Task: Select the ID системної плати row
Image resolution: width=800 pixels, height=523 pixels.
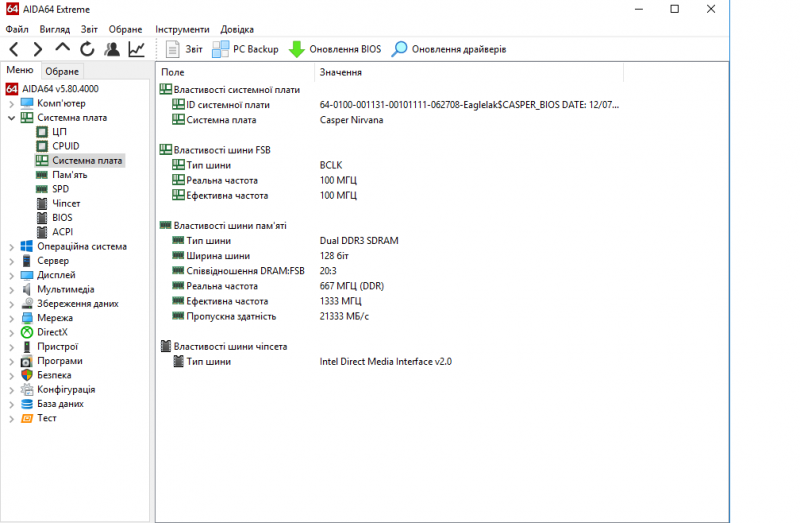Action: (227, 105)
